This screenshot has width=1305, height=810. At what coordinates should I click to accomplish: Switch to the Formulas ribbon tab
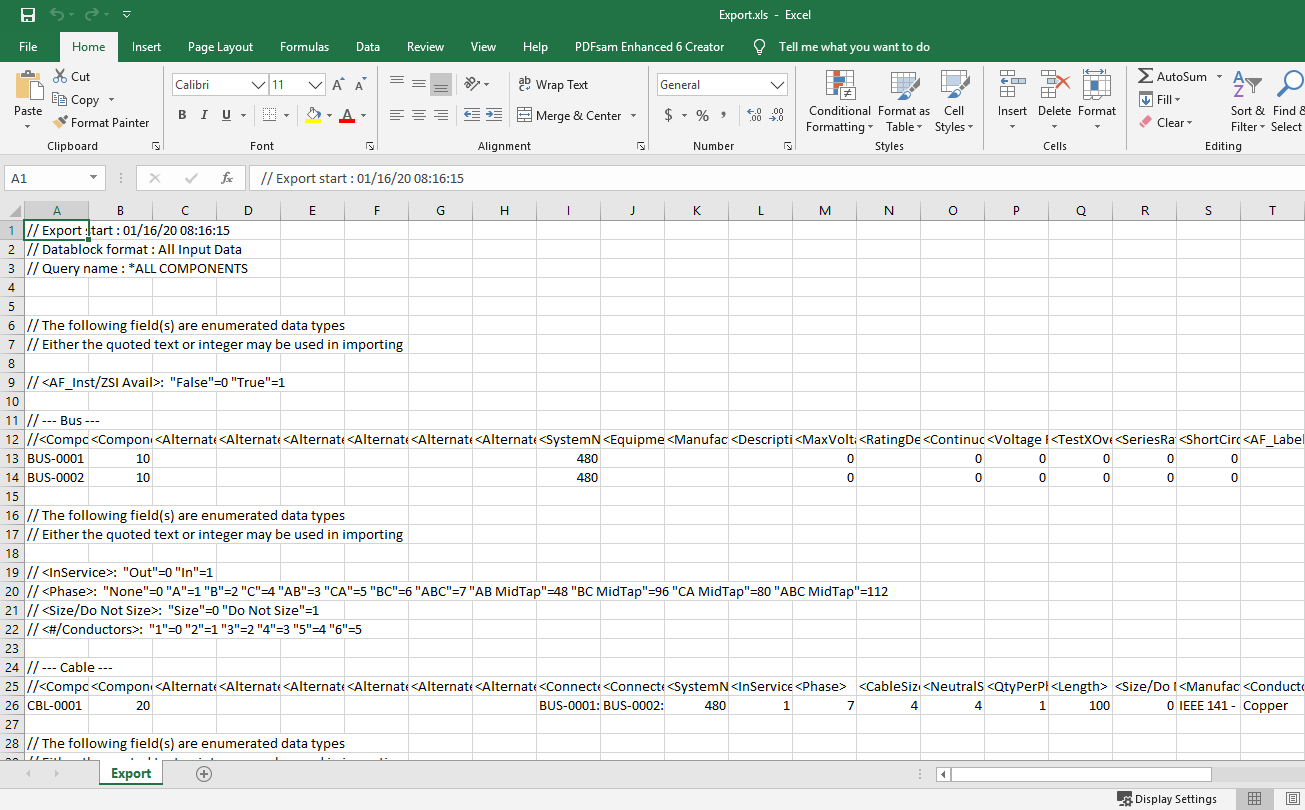(304, 47)
